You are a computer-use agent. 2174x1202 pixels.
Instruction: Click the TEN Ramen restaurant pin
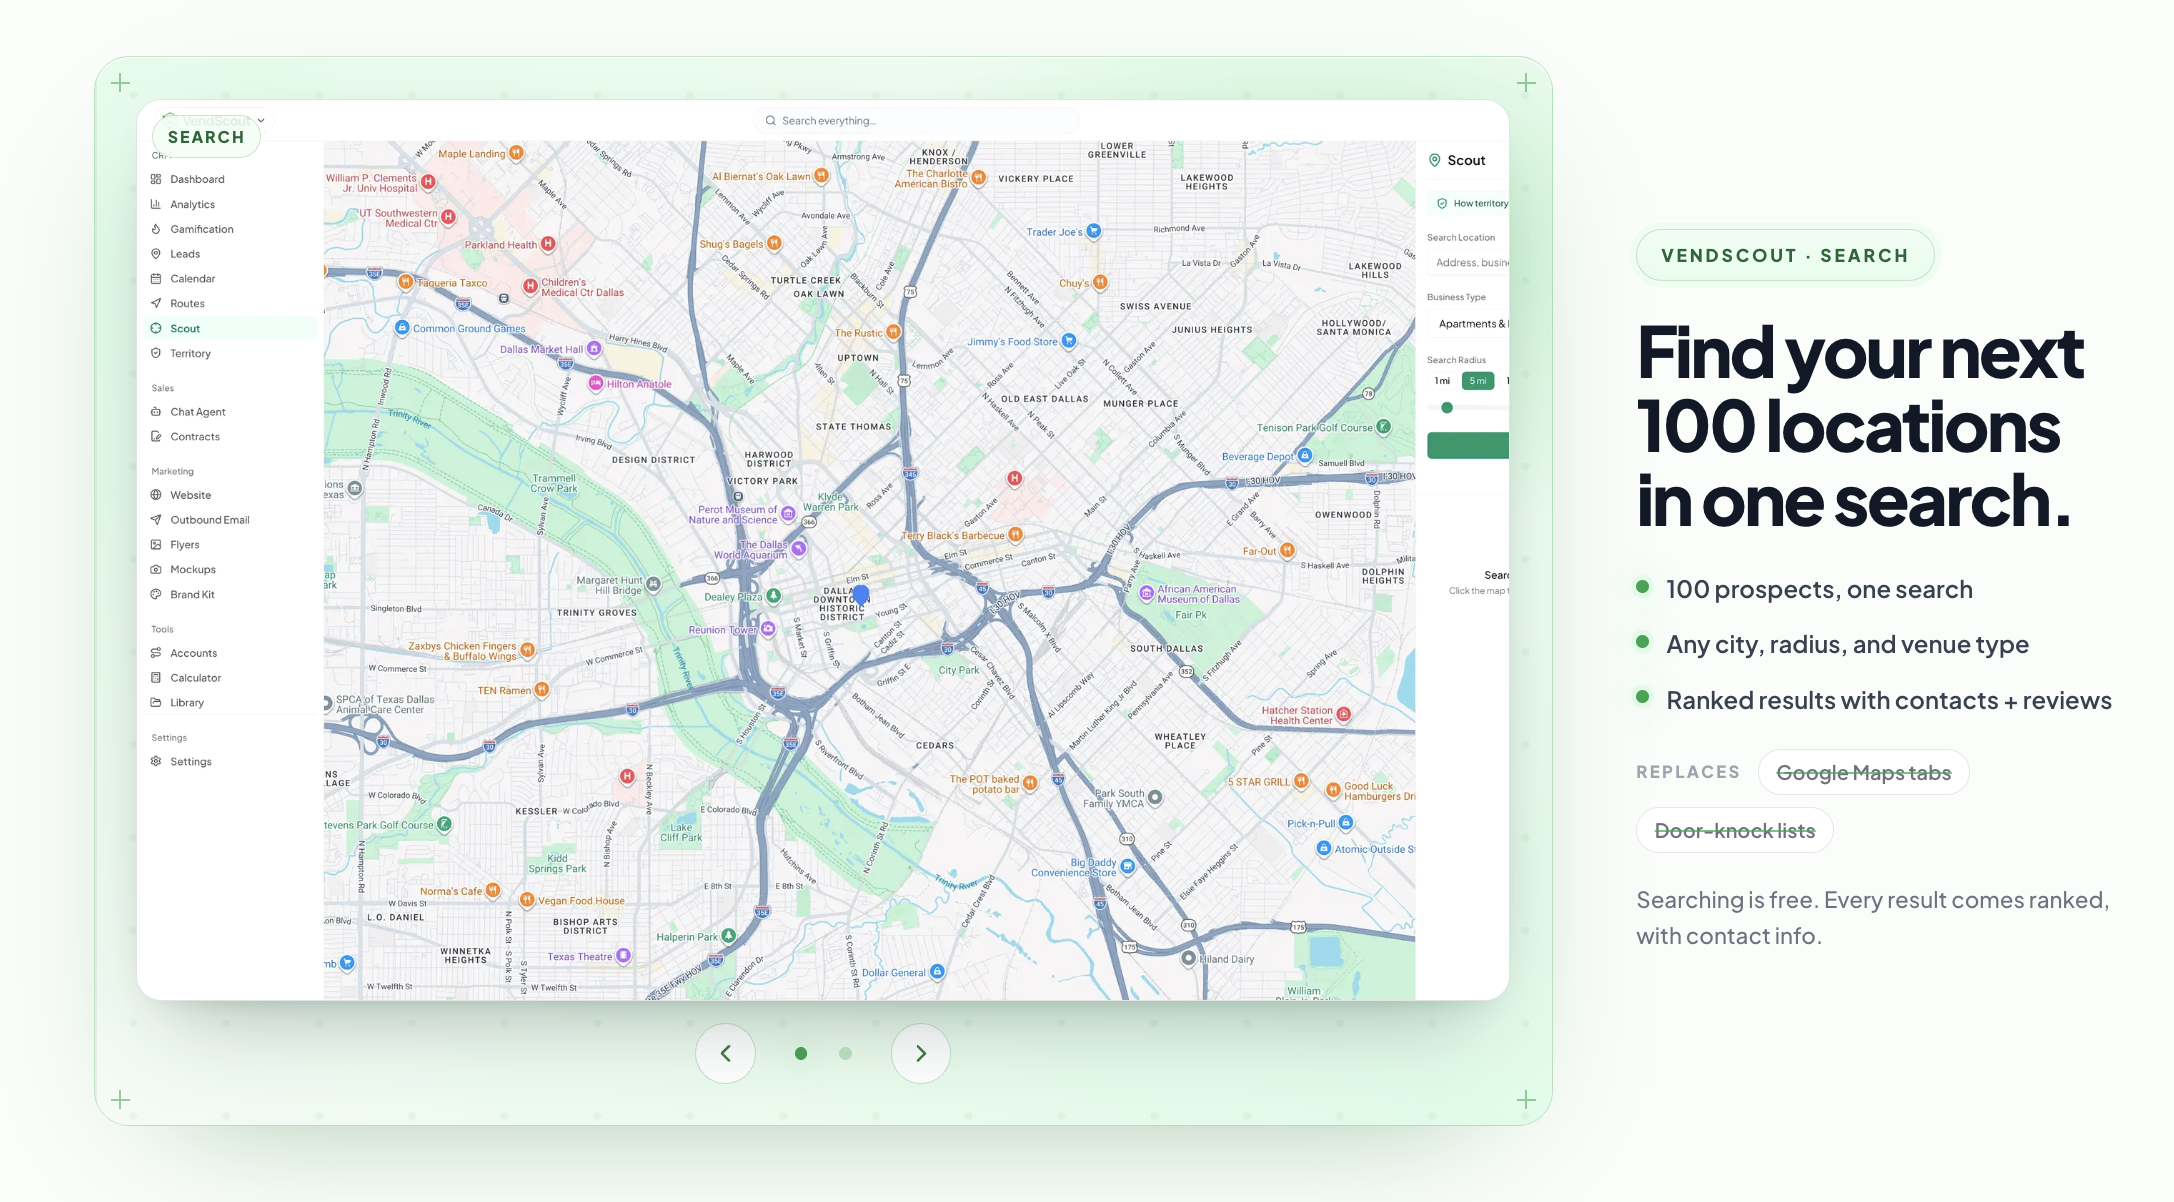pos(542,690)
